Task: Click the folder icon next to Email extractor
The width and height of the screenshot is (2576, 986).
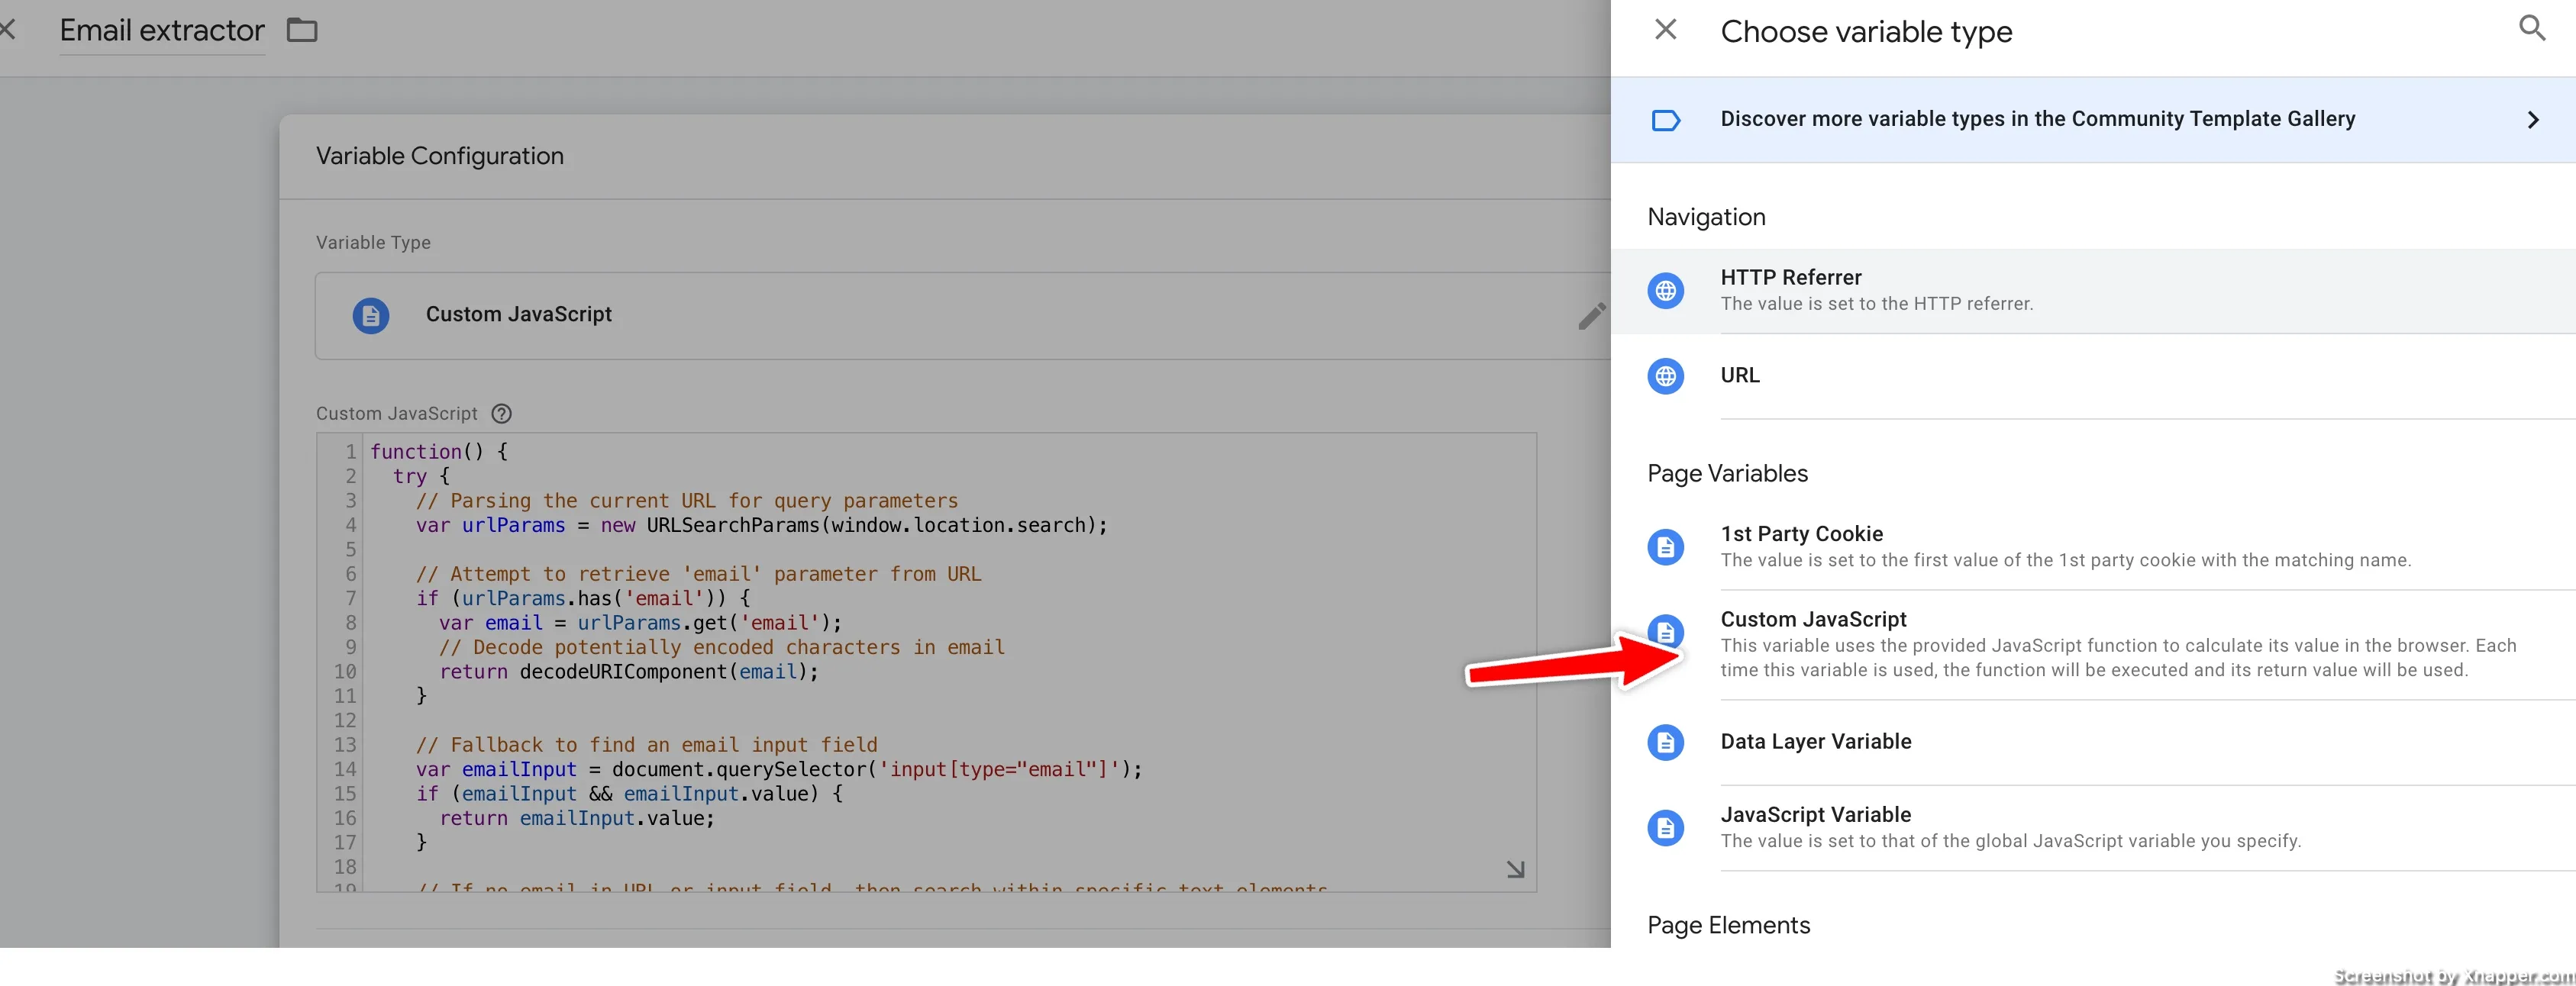Action: (x=302, y=31)
